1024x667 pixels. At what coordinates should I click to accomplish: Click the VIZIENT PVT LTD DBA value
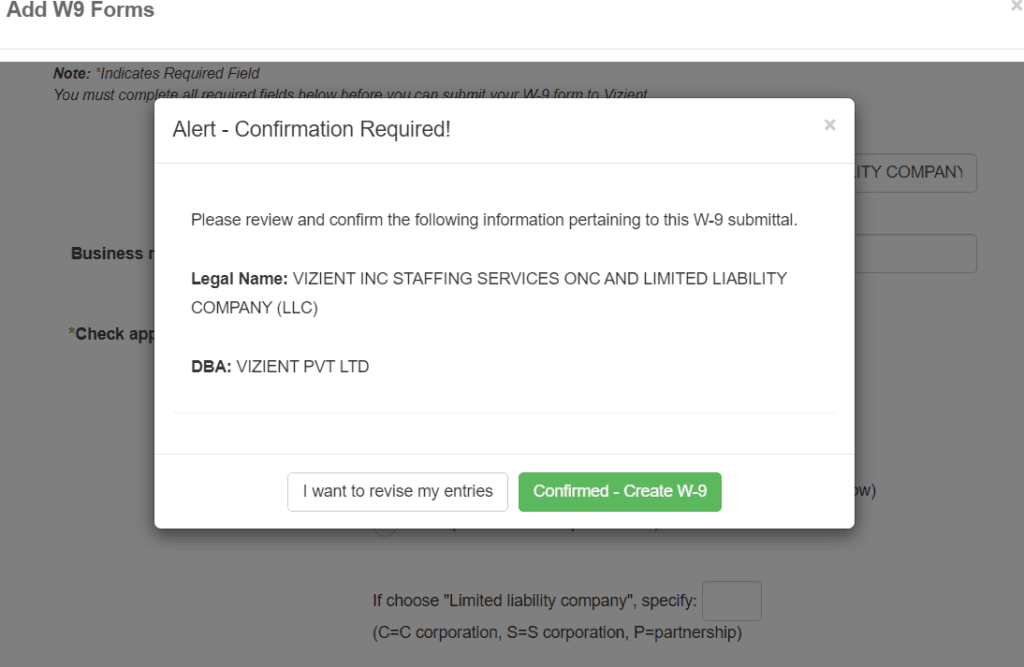[302, 367]
